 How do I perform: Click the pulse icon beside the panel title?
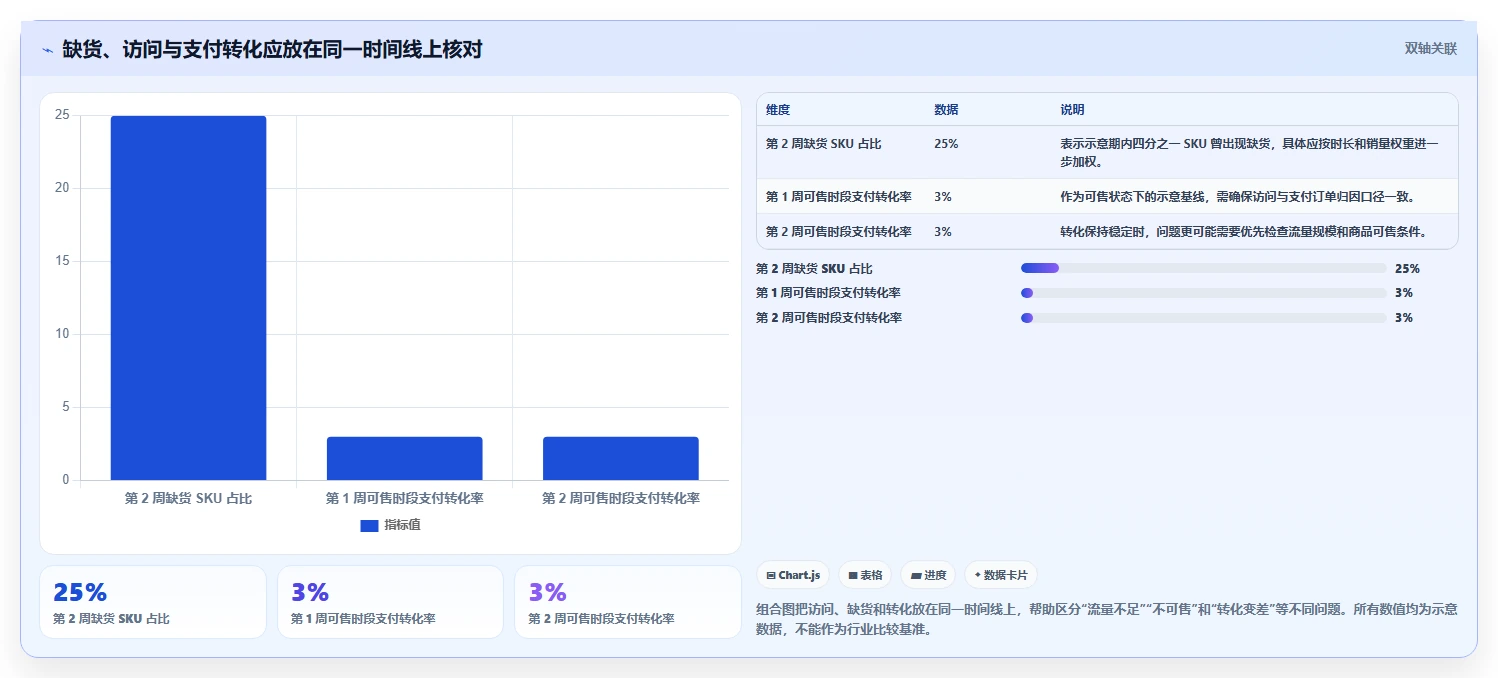[47, 50]
